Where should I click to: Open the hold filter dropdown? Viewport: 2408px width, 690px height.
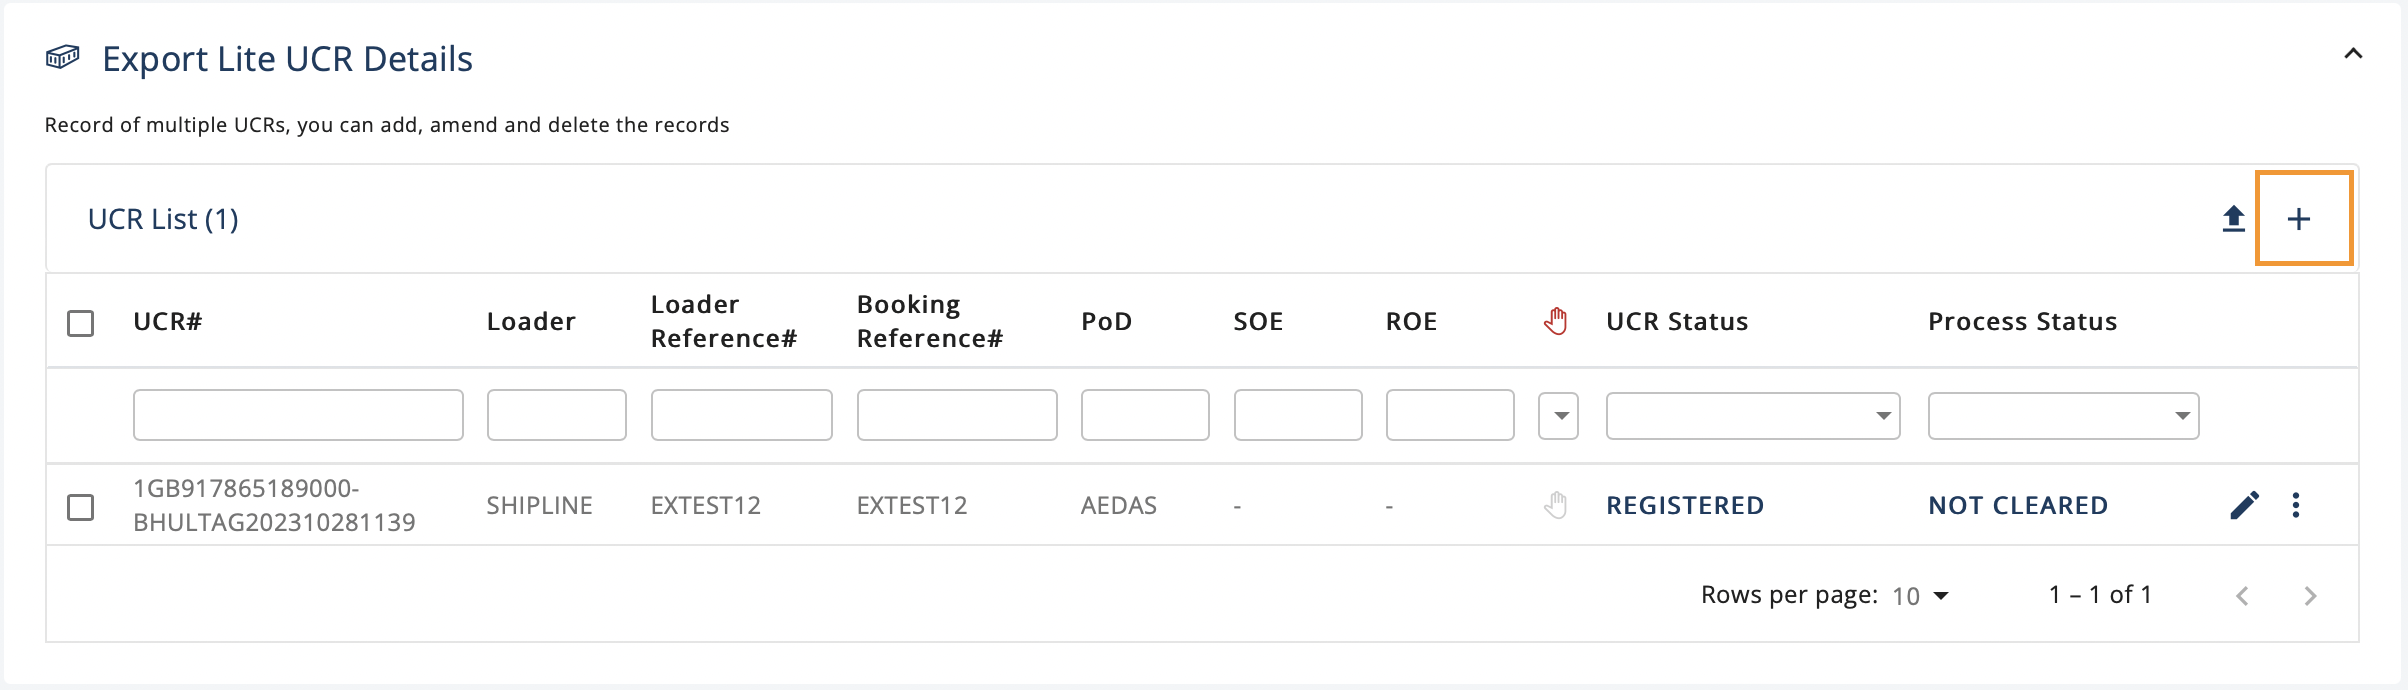[x=1559, y=416]
